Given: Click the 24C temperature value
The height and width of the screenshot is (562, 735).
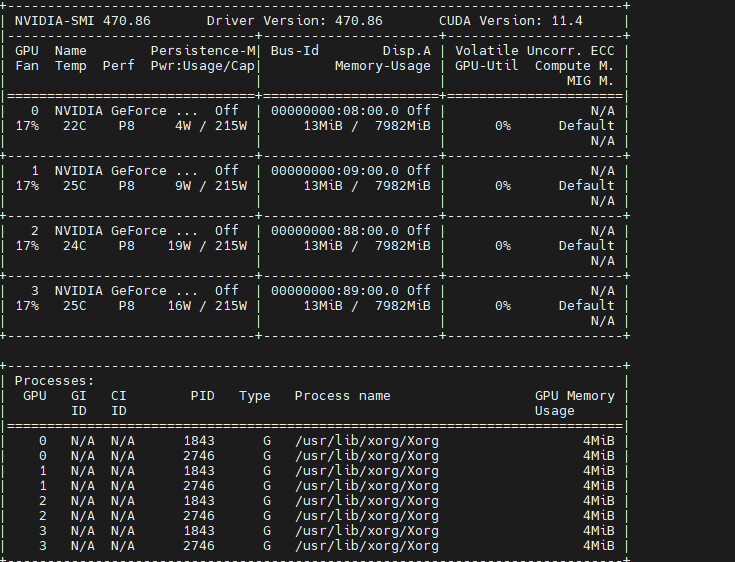Looking at the screenshot, I should tap(75, 246).
